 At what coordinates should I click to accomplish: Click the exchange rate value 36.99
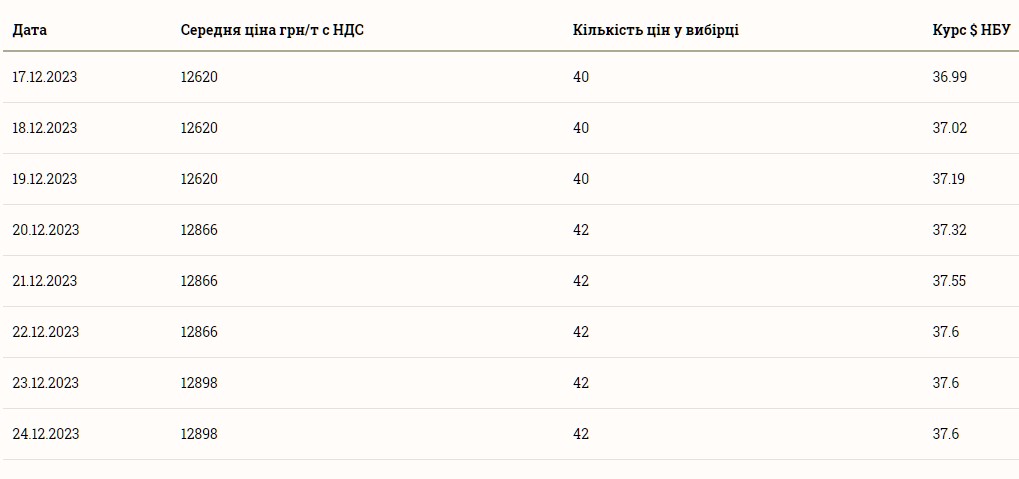(950, 77)
